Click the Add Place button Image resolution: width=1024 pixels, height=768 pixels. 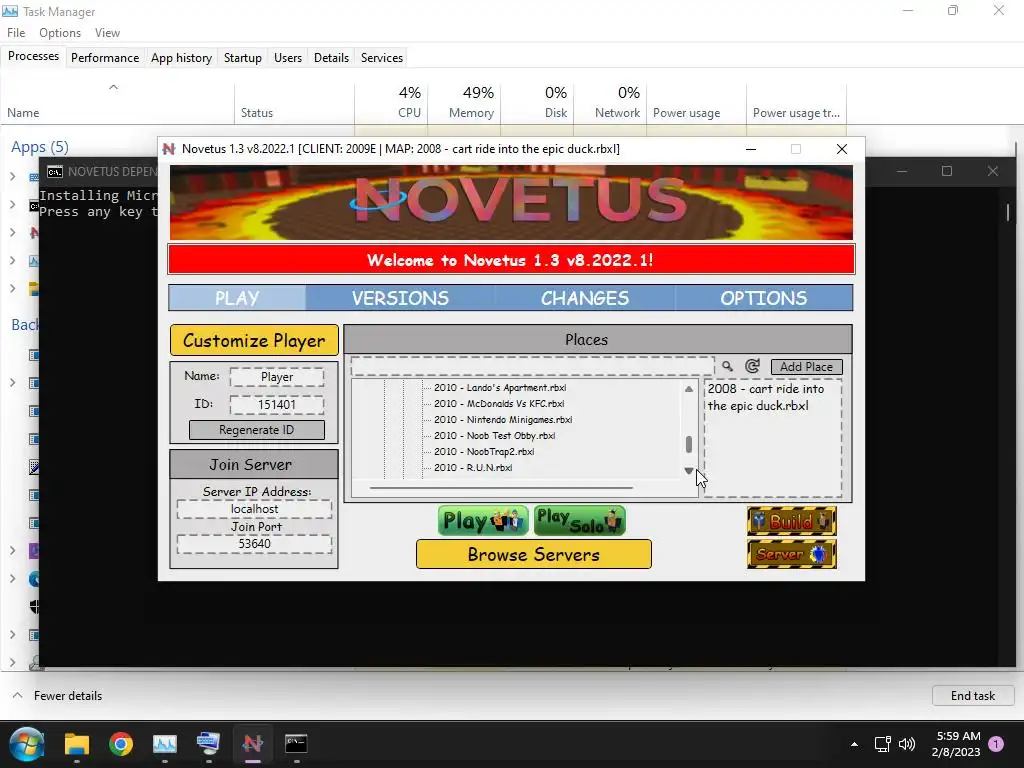[x=807, y=366]
